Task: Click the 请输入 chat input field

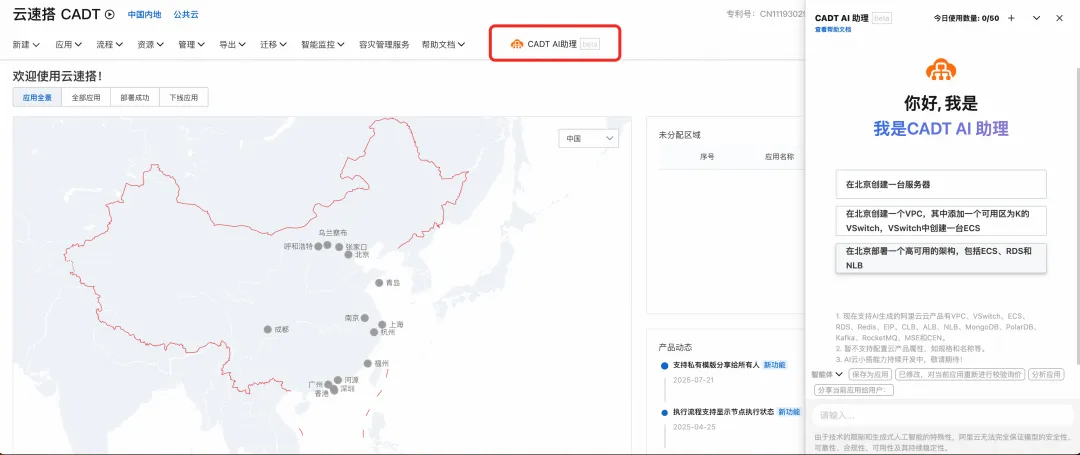Action: pos(941,415)
